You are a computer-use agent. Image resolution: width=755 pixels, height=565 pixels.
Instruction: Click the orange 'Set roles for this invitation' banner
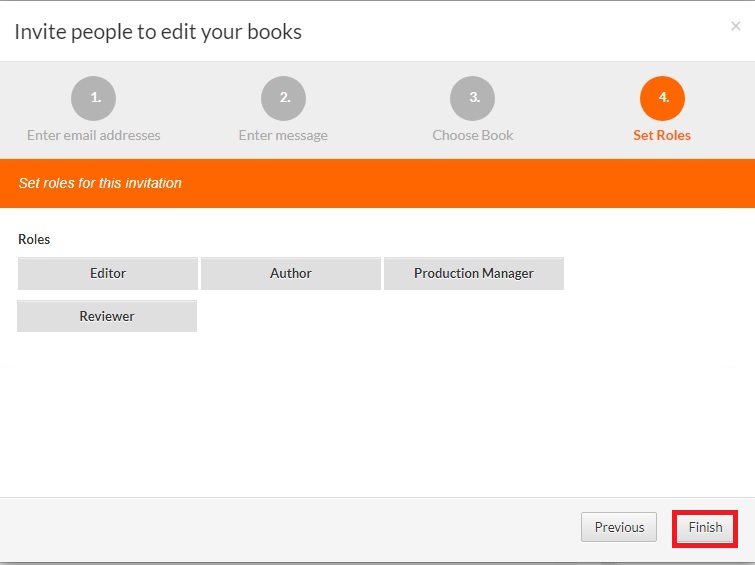click(x=377, y=184)
